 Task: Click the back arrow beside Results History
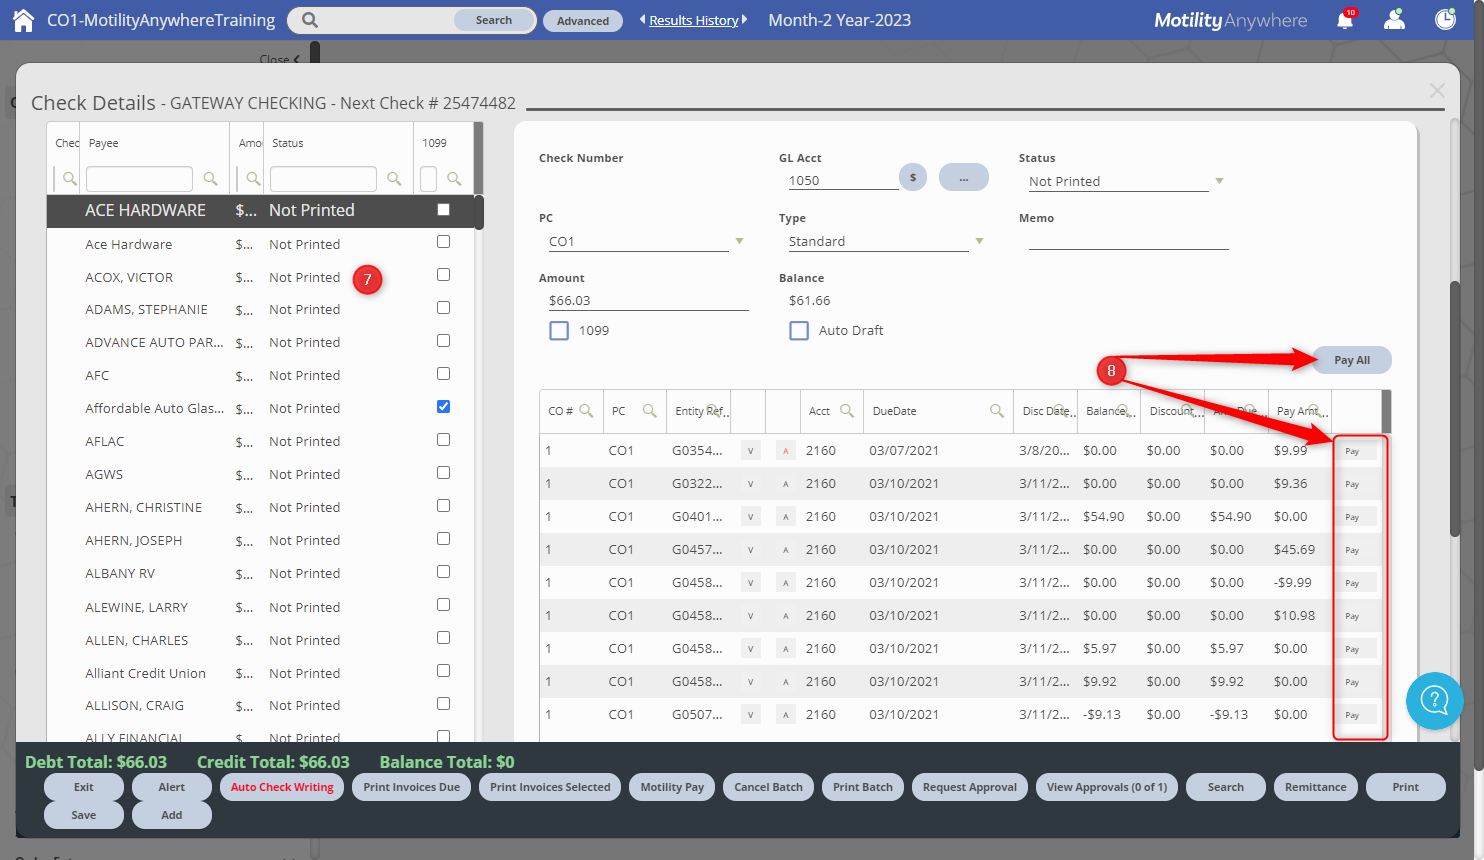pyautogui.click(x=642, y=20)
